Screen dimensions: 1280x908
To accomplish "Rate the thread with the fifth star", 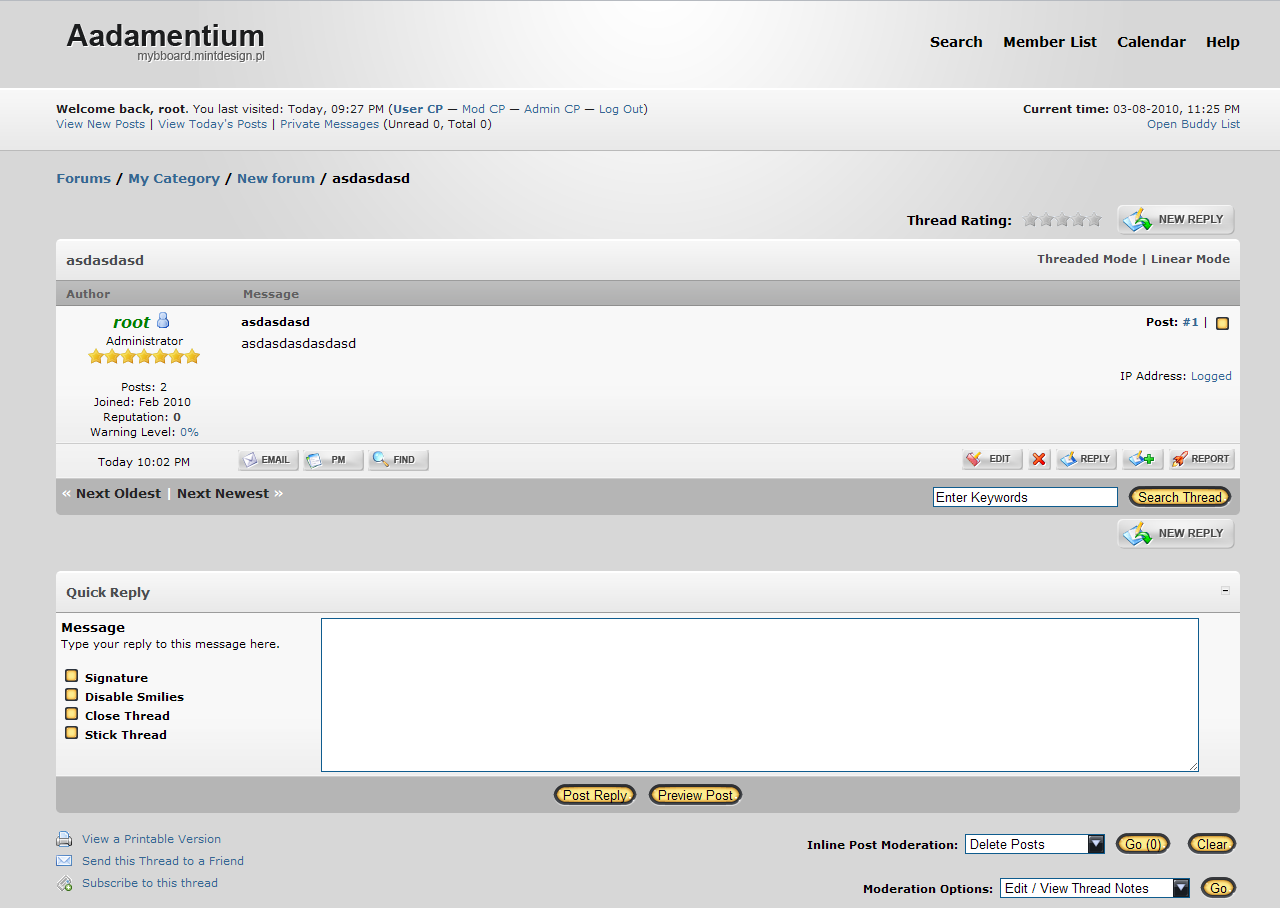I will click(x=1095, y=220).
